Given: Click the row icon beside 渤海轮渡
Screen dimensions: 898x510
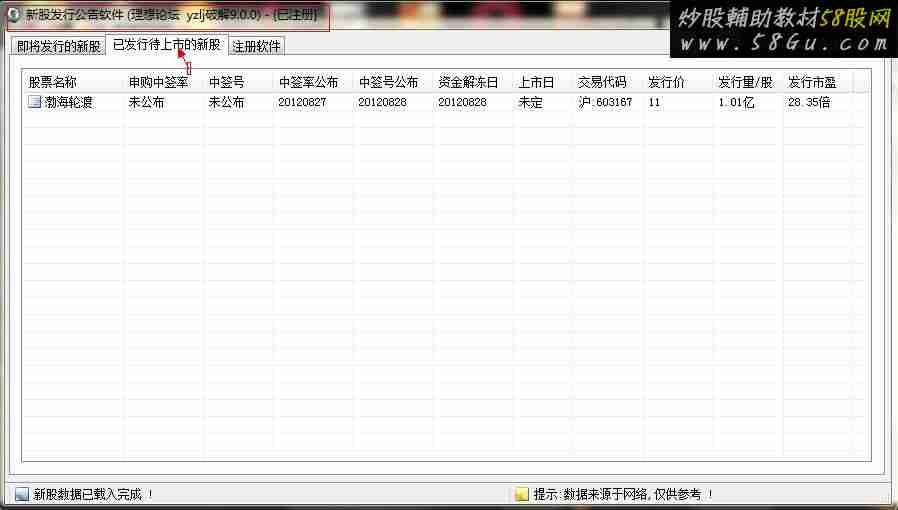Looking at the screenshot, I should 35,102.
